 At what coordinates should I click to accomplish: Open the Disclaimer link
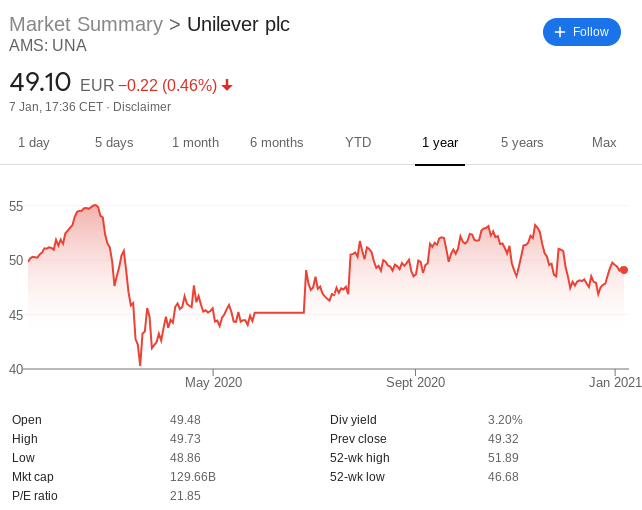142,107
